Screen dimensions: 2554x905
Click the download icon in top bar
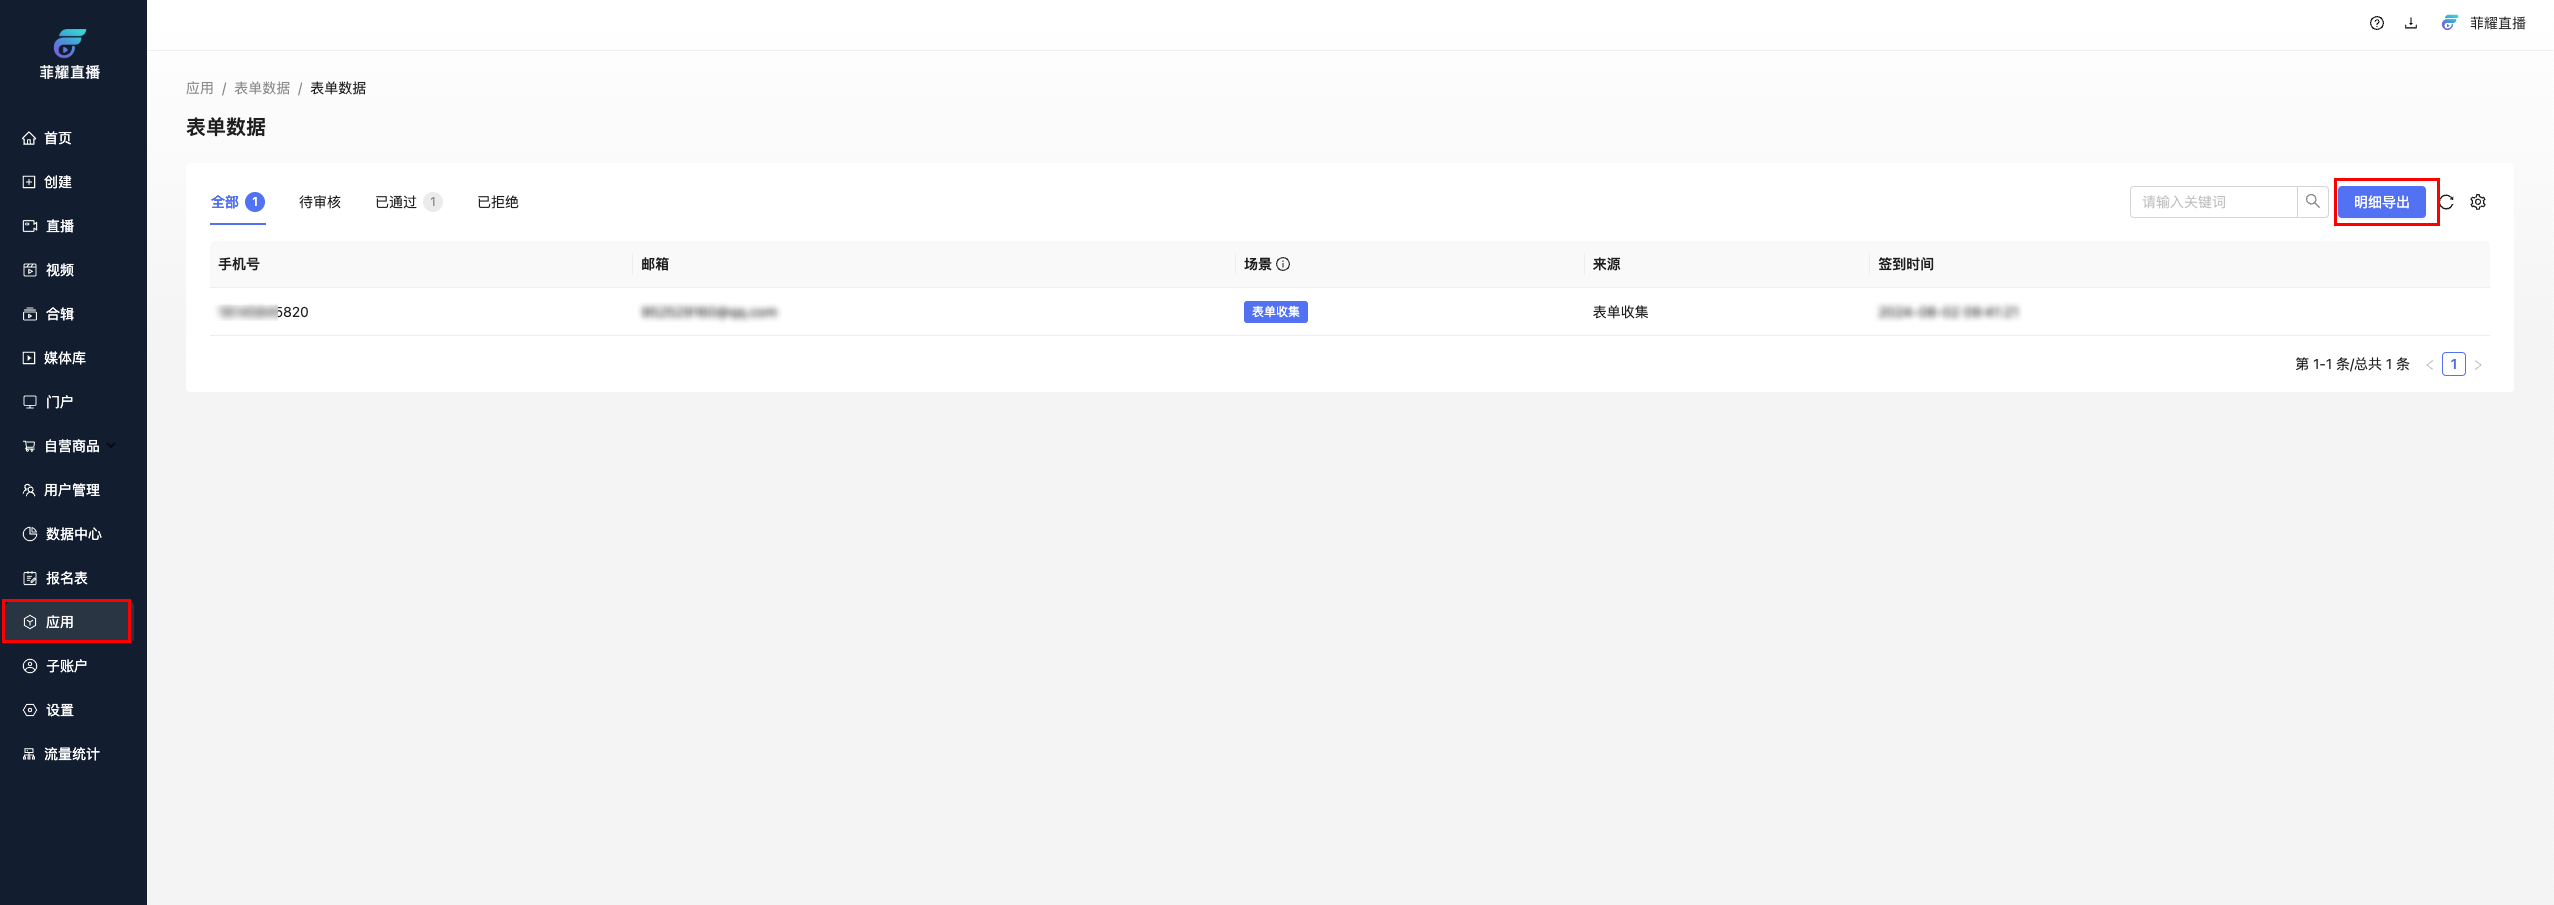[2411, 23]
